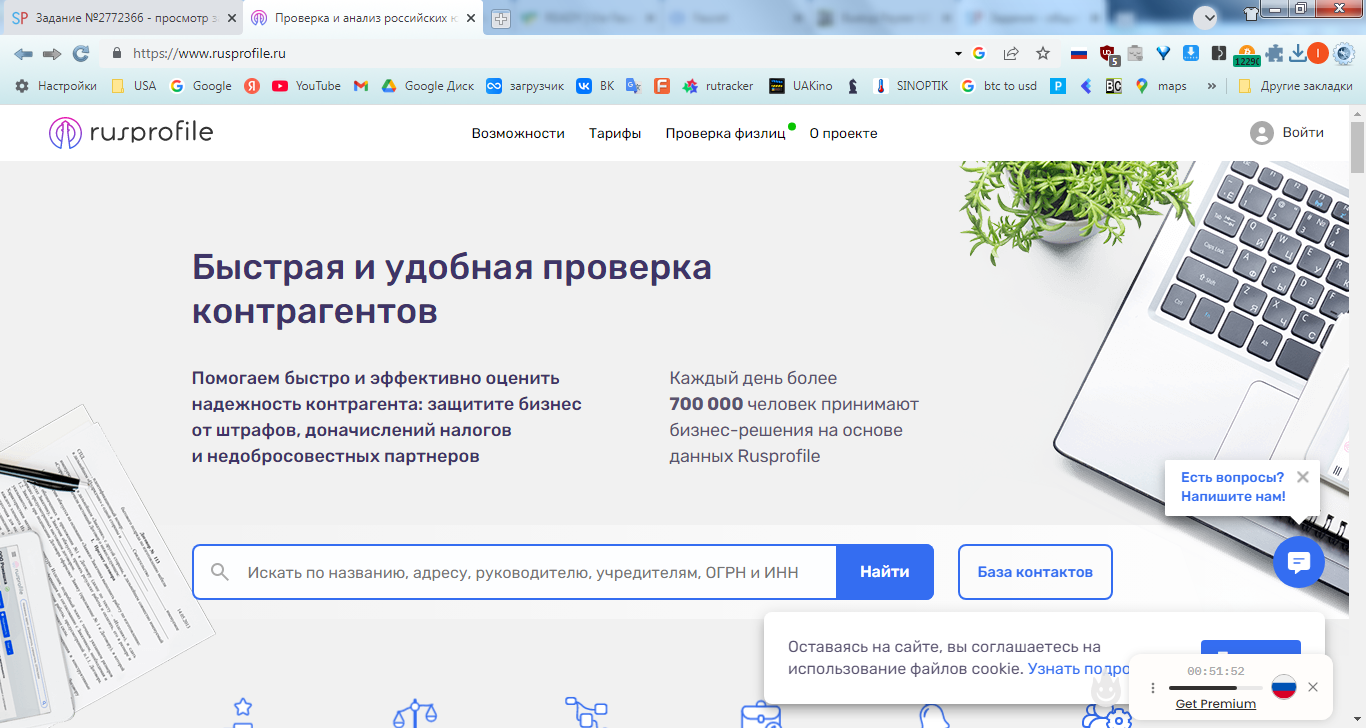Click the user avatar icon beside Войти
This screenshot has height=728, width=1366.
pos(1261,133)
